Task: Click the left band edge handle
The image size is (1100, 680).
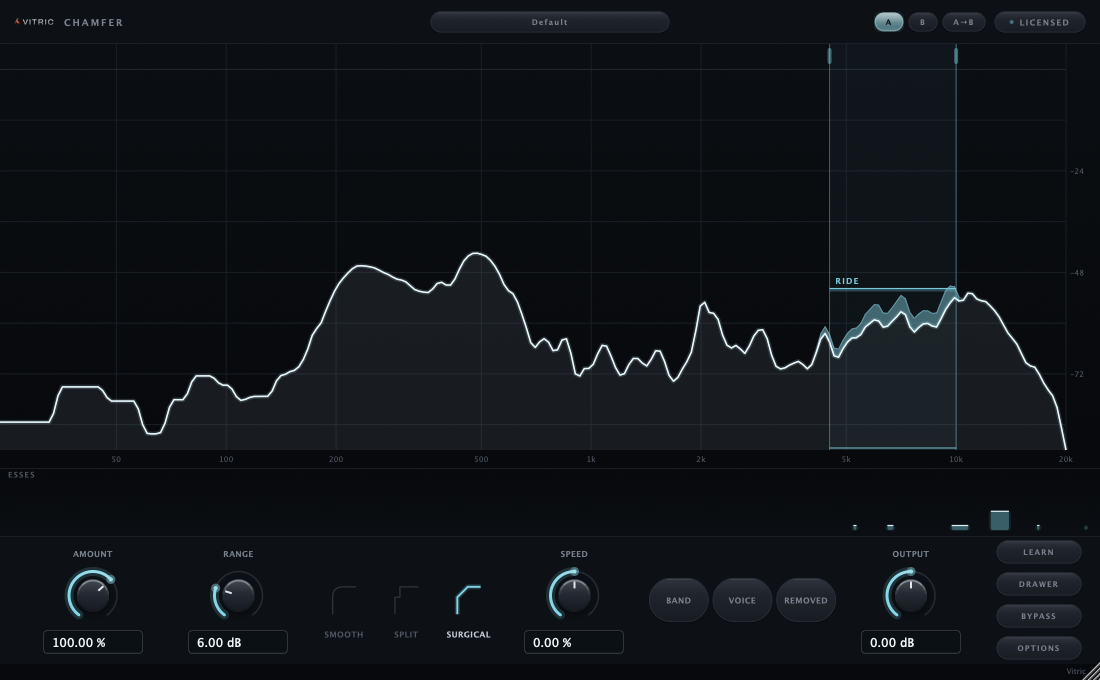Action: tap(829, 55)
